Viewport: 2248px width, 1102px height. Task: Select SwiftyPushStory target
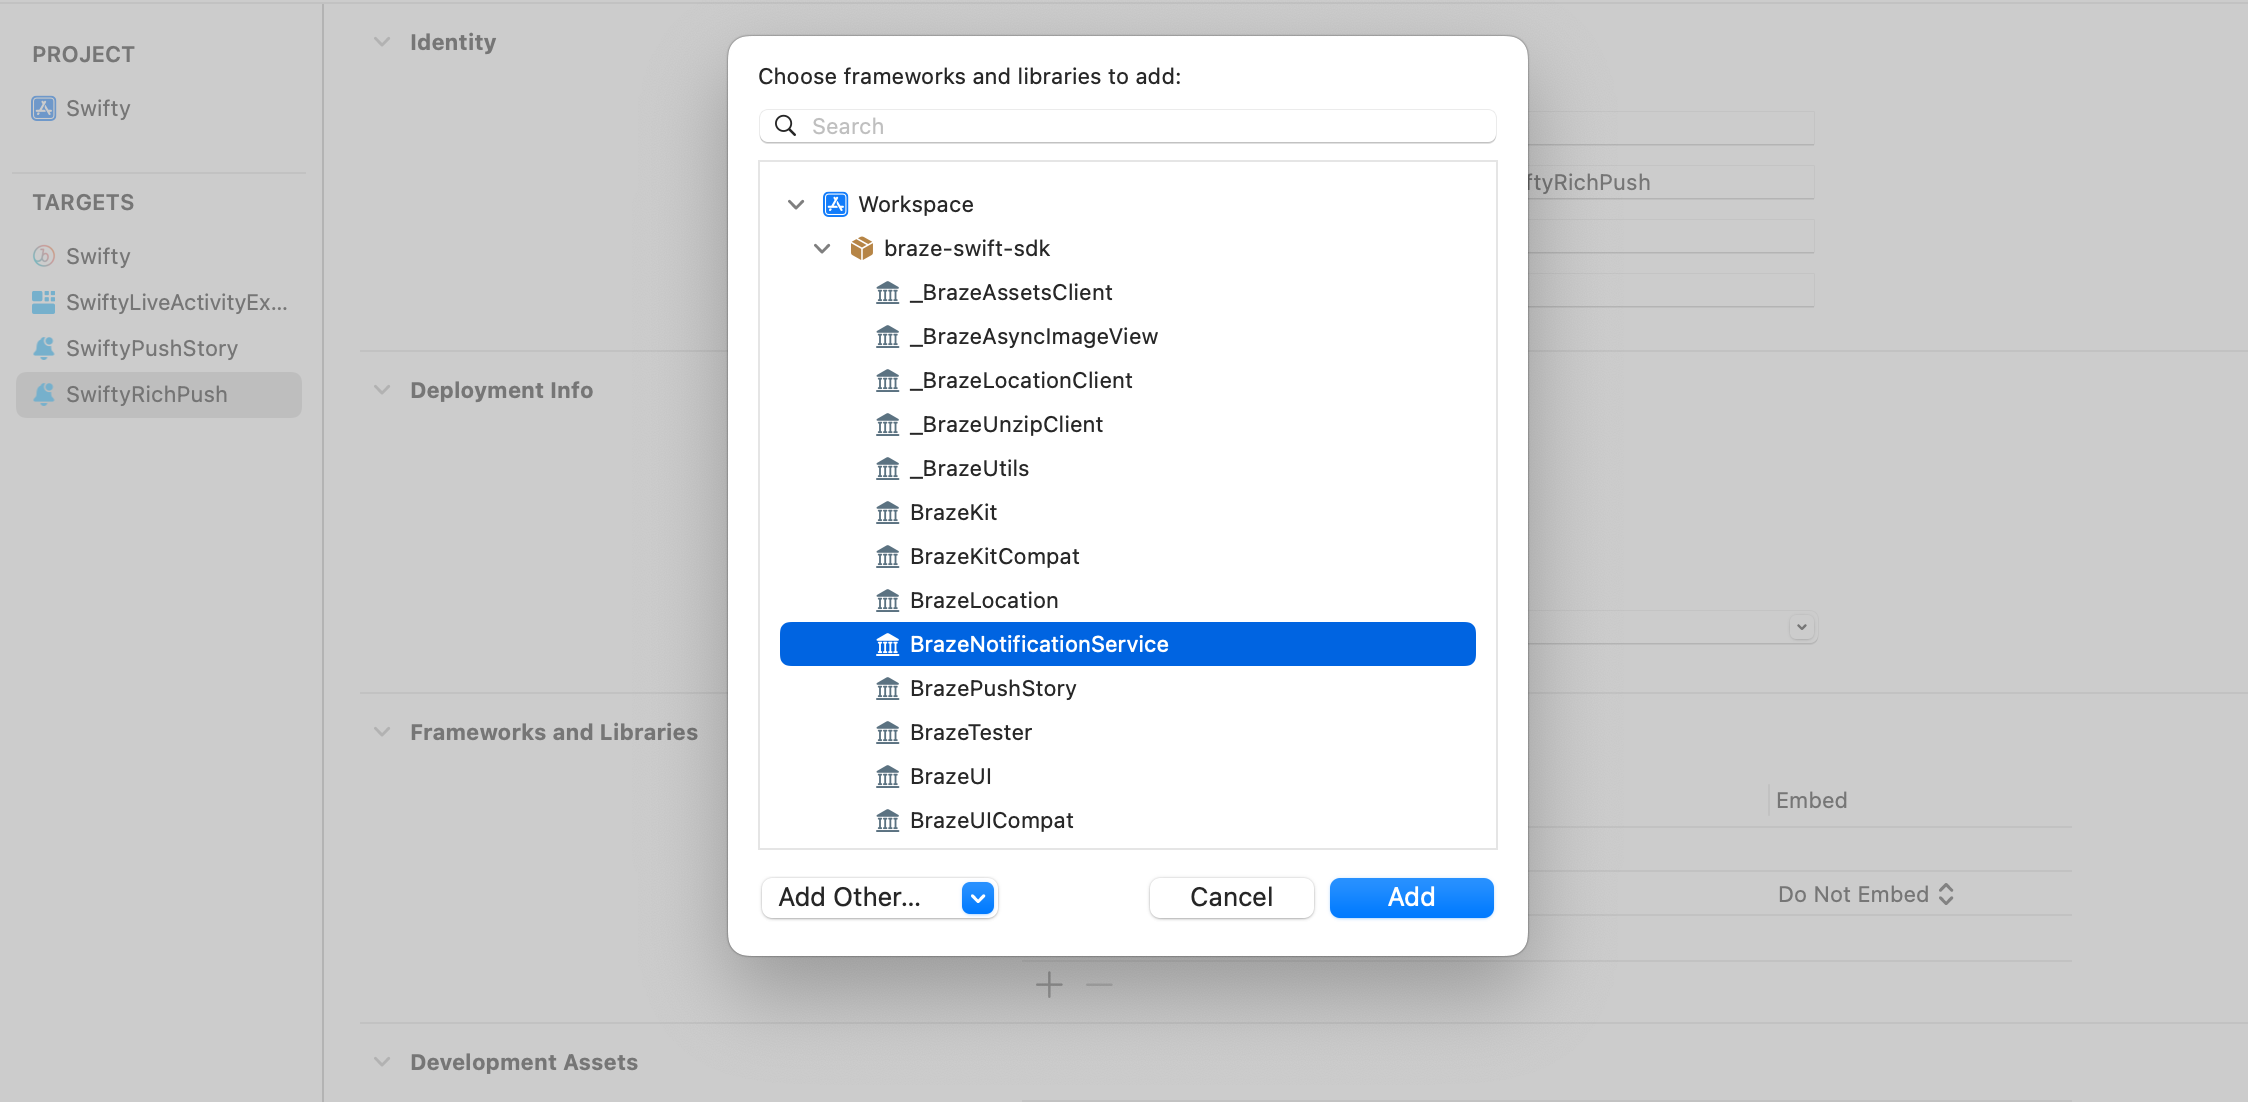(x=151, y=348)
